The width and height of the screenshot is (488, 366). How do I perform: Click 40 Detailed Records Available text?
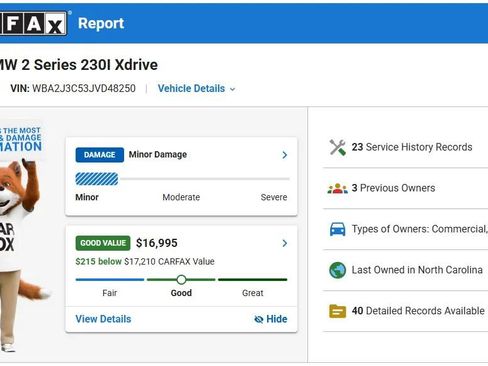[418, 311]
